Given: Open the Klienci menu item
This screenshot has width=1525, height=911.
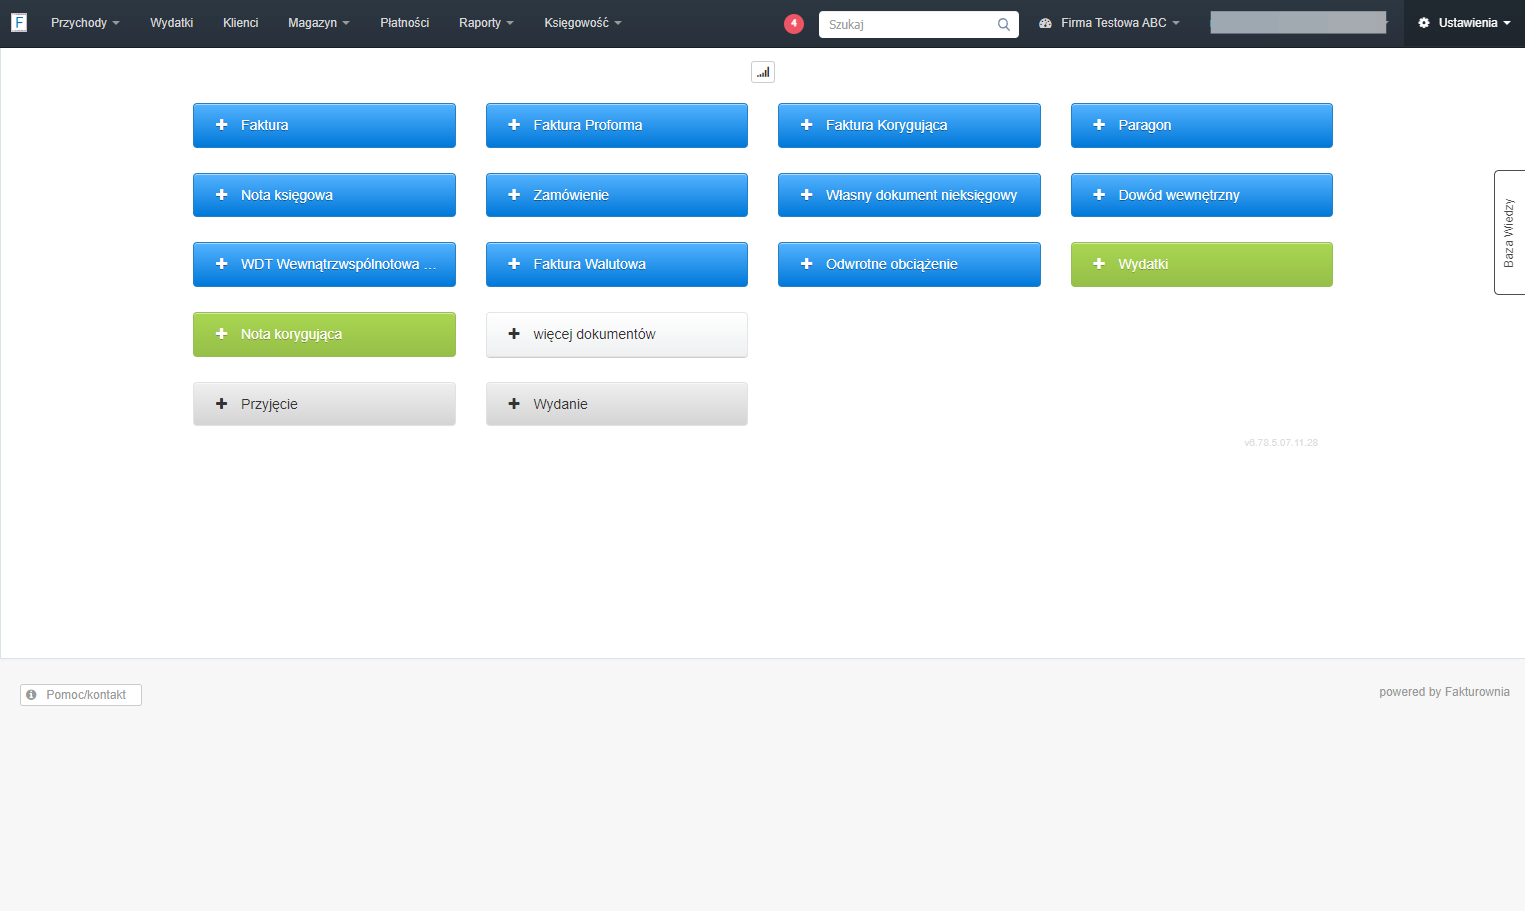Looking at the screenshot, I should [240, 23].
